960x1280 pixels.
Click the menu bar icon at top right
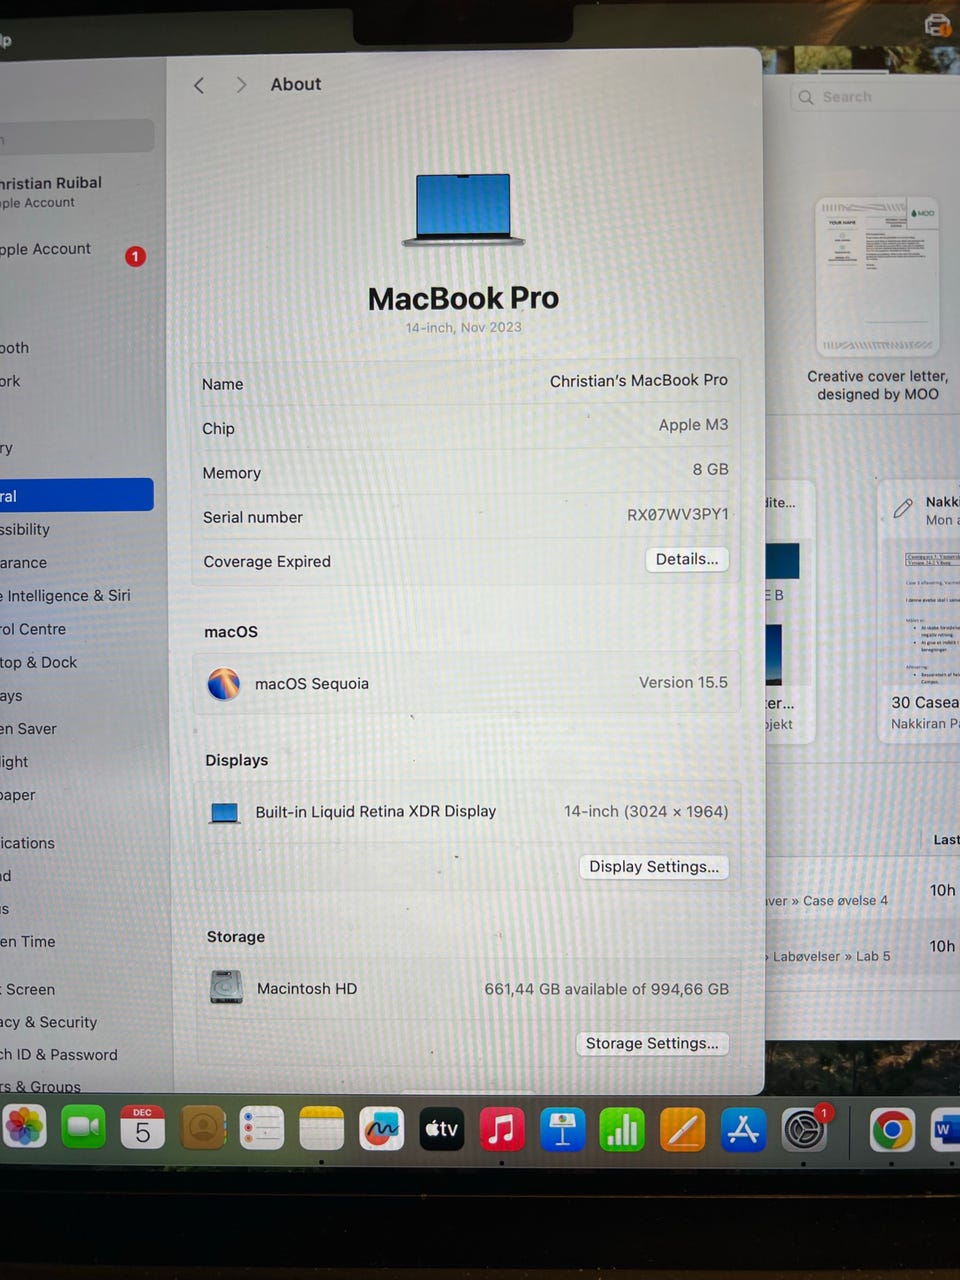tap(937, 26)
